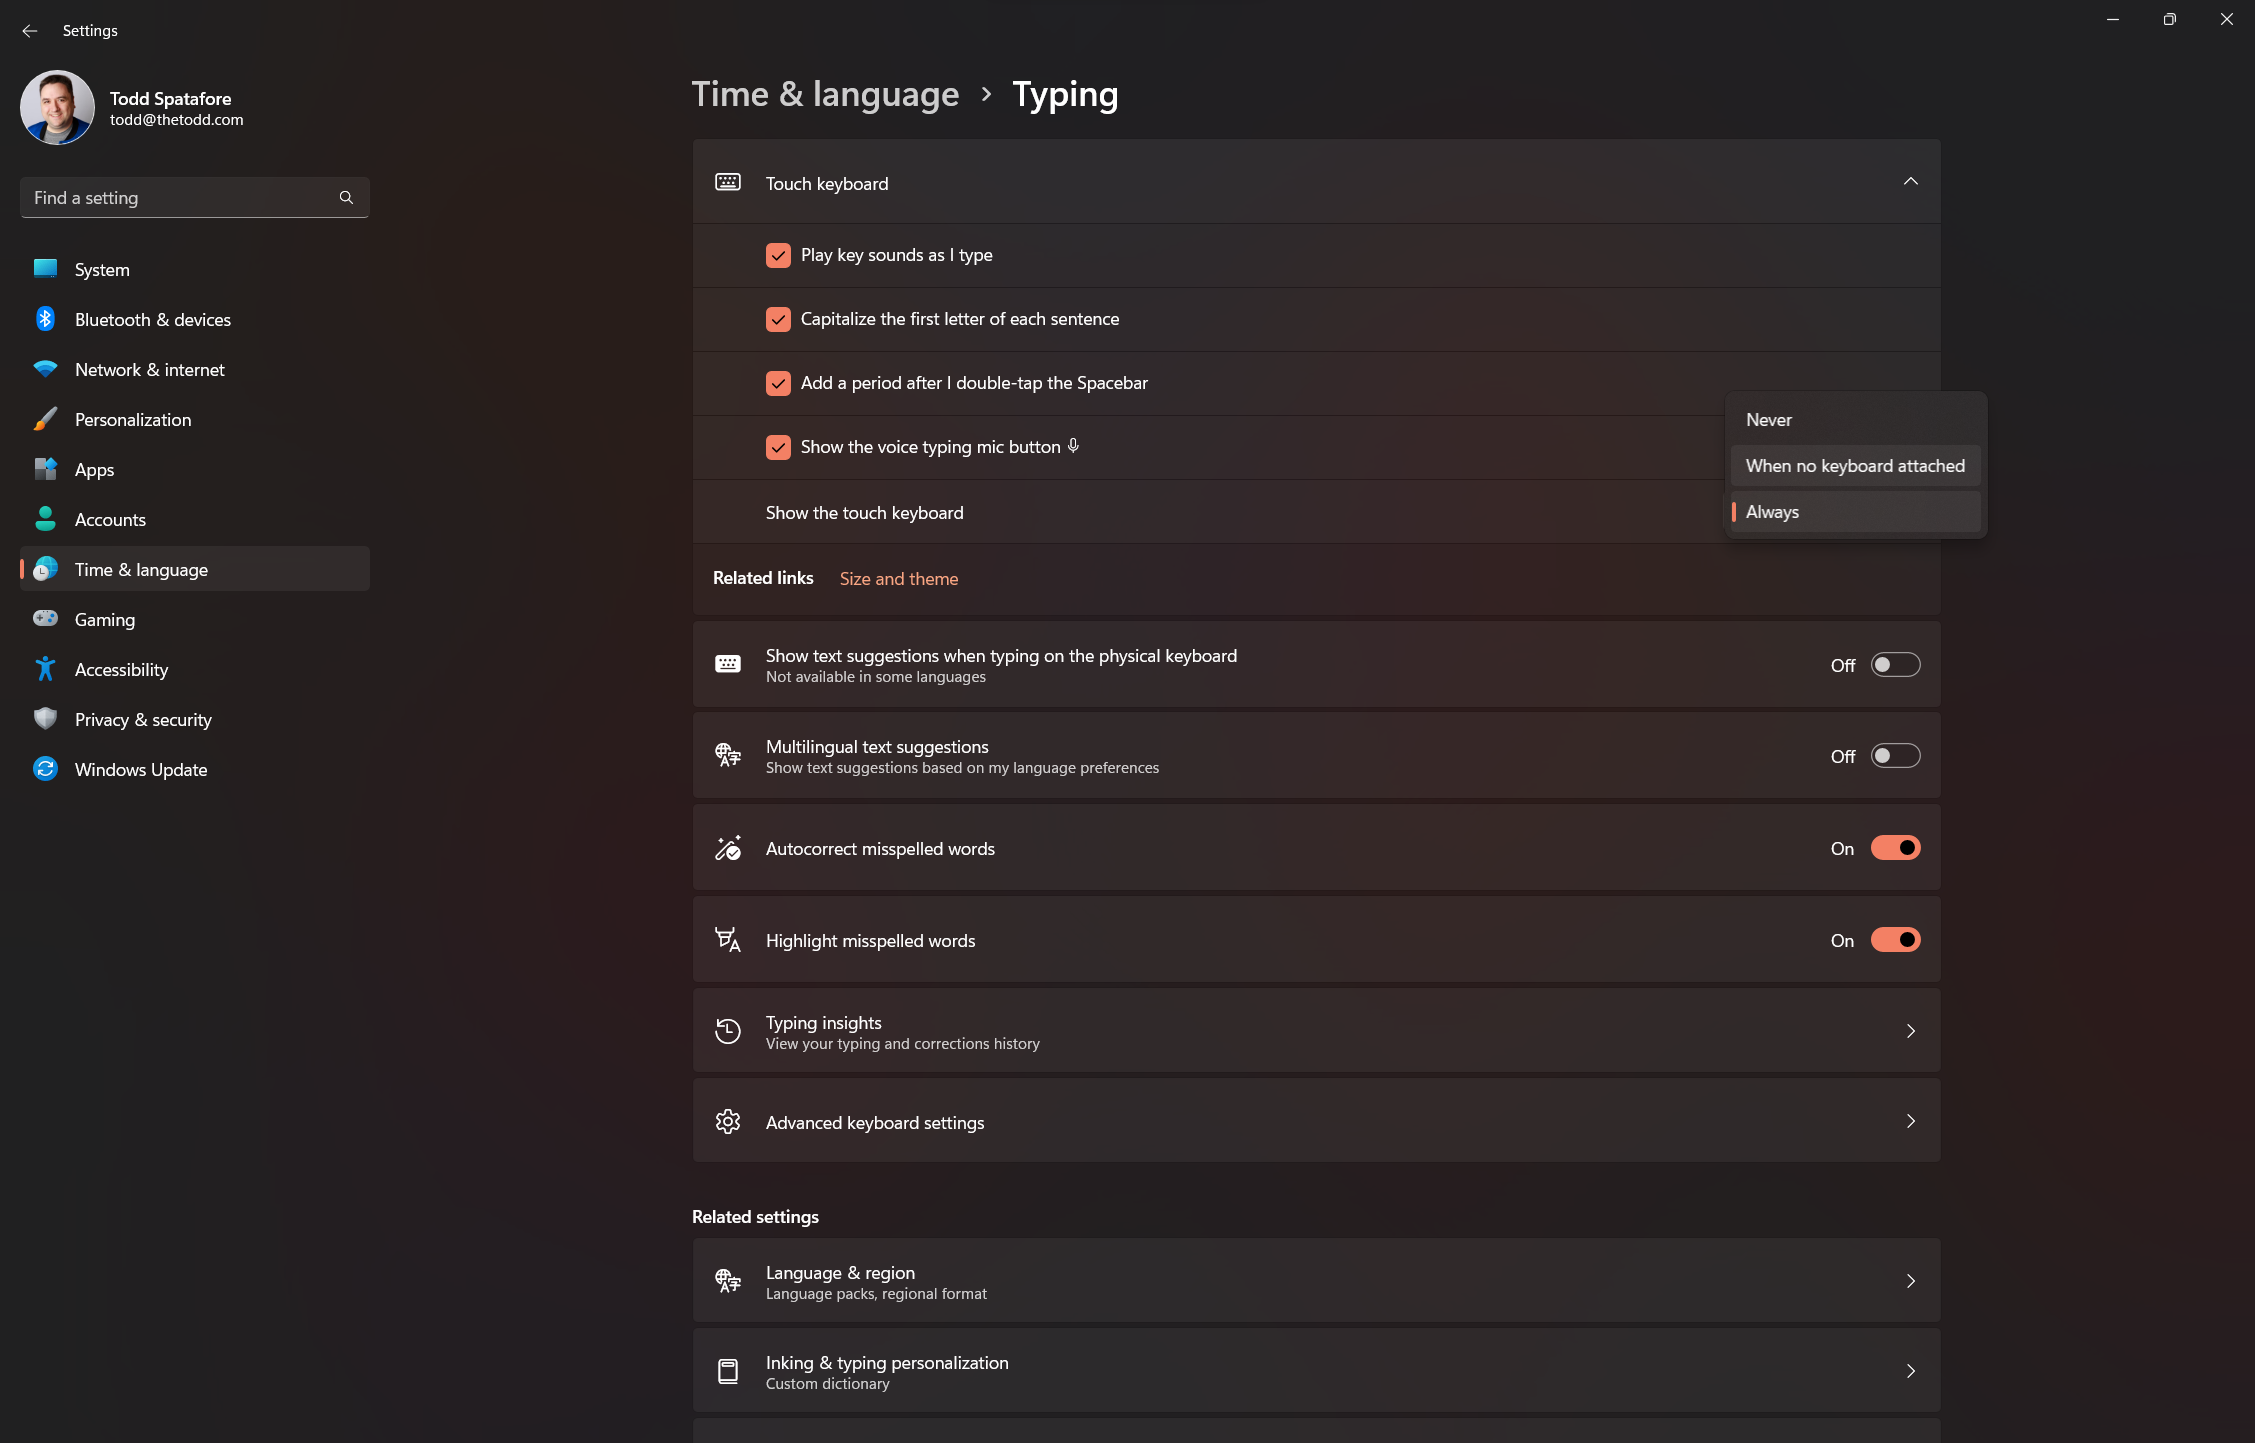This screenshot has width=2255, height=1443.
Task: Uncheck Show the voice typing mic button
Action: 778,447
